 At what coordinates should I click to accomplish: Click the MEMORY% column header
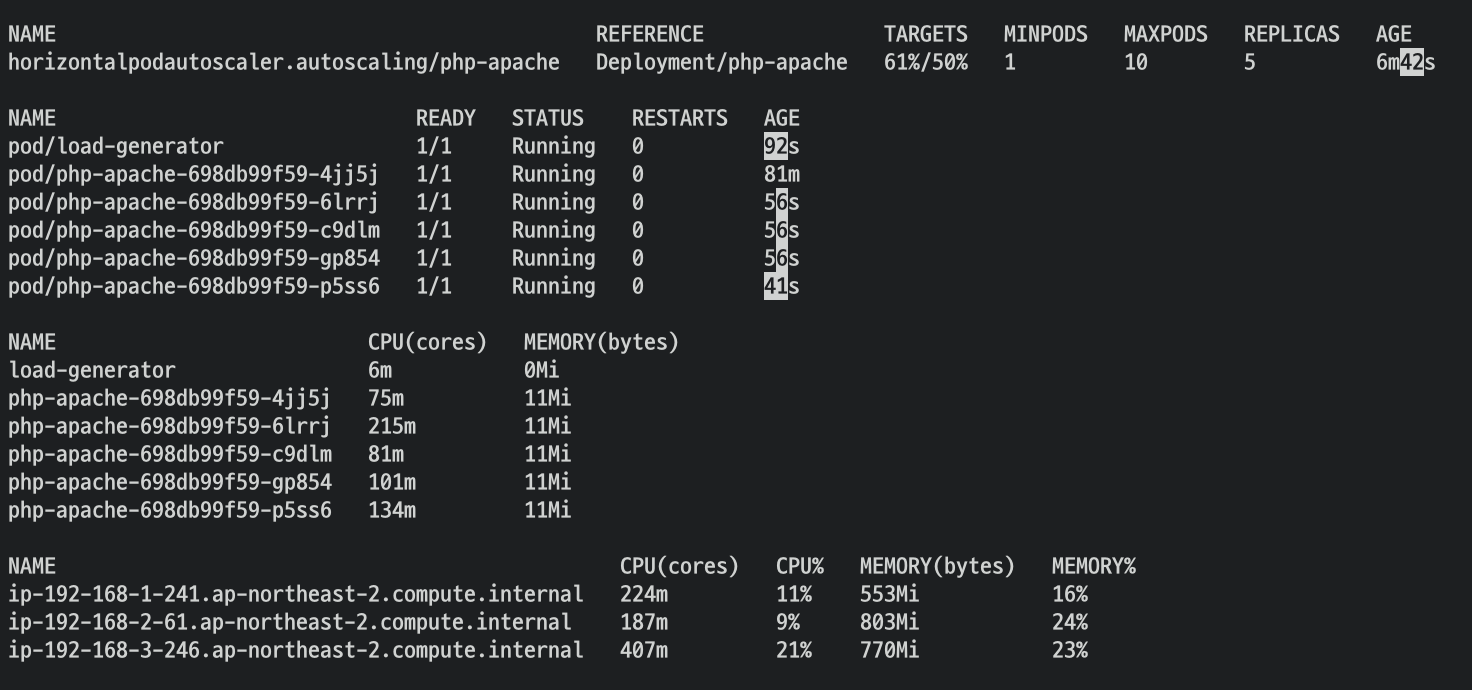(x=1094, y=566)
